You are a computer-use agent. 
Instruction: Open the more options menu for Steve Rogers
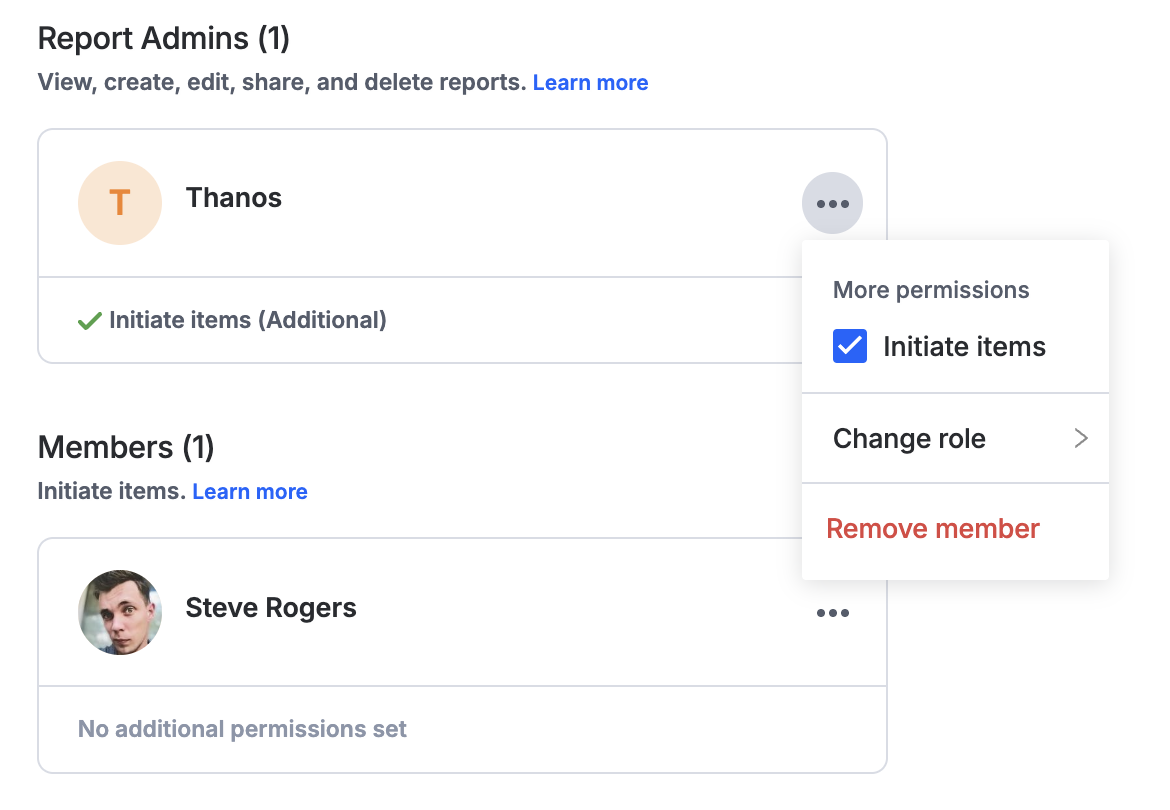(832, 613)
